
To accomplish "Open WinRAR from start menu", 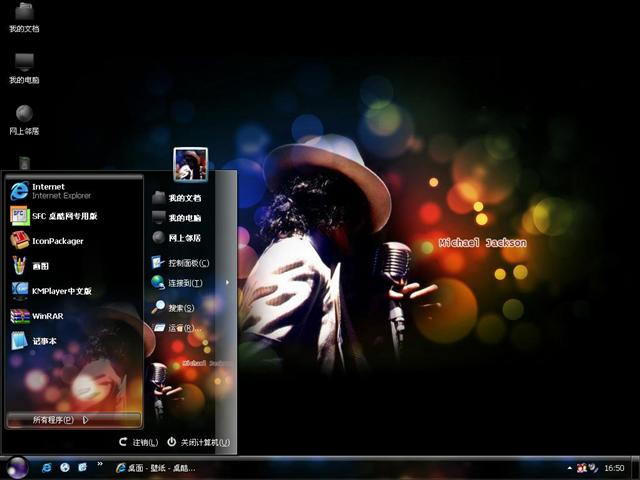I will (x=74, y=316).
